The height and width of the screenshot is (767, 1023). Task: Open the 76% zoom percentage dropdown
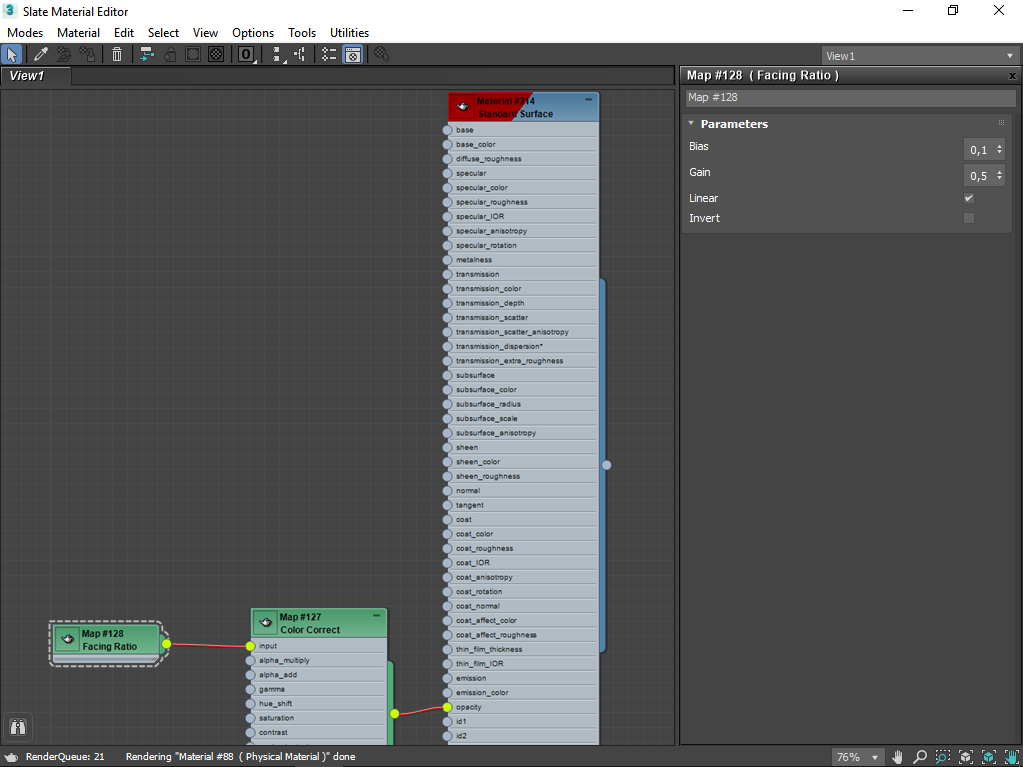click(x=872, y=756)
